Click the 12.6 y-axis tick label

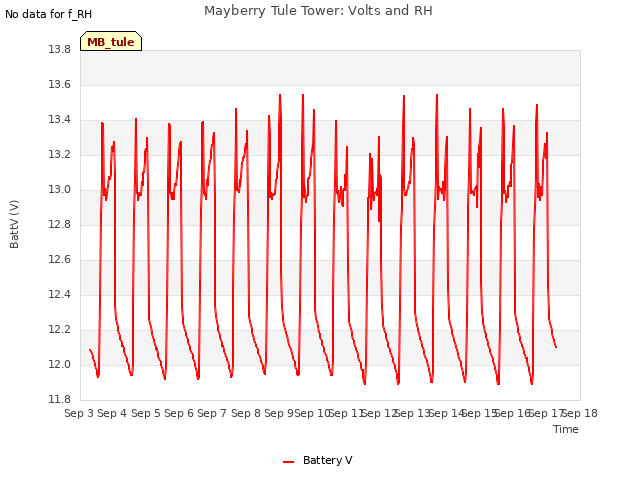60,260
